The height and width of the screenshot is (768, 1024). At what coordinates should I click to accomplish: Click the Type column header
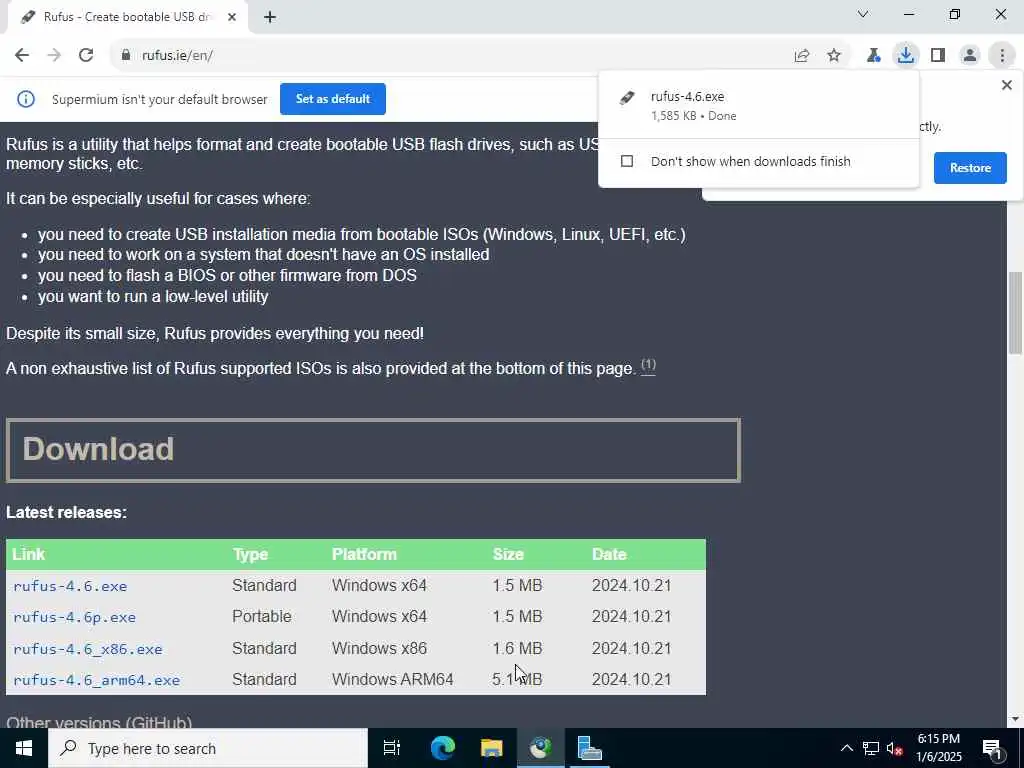point(250,554)
